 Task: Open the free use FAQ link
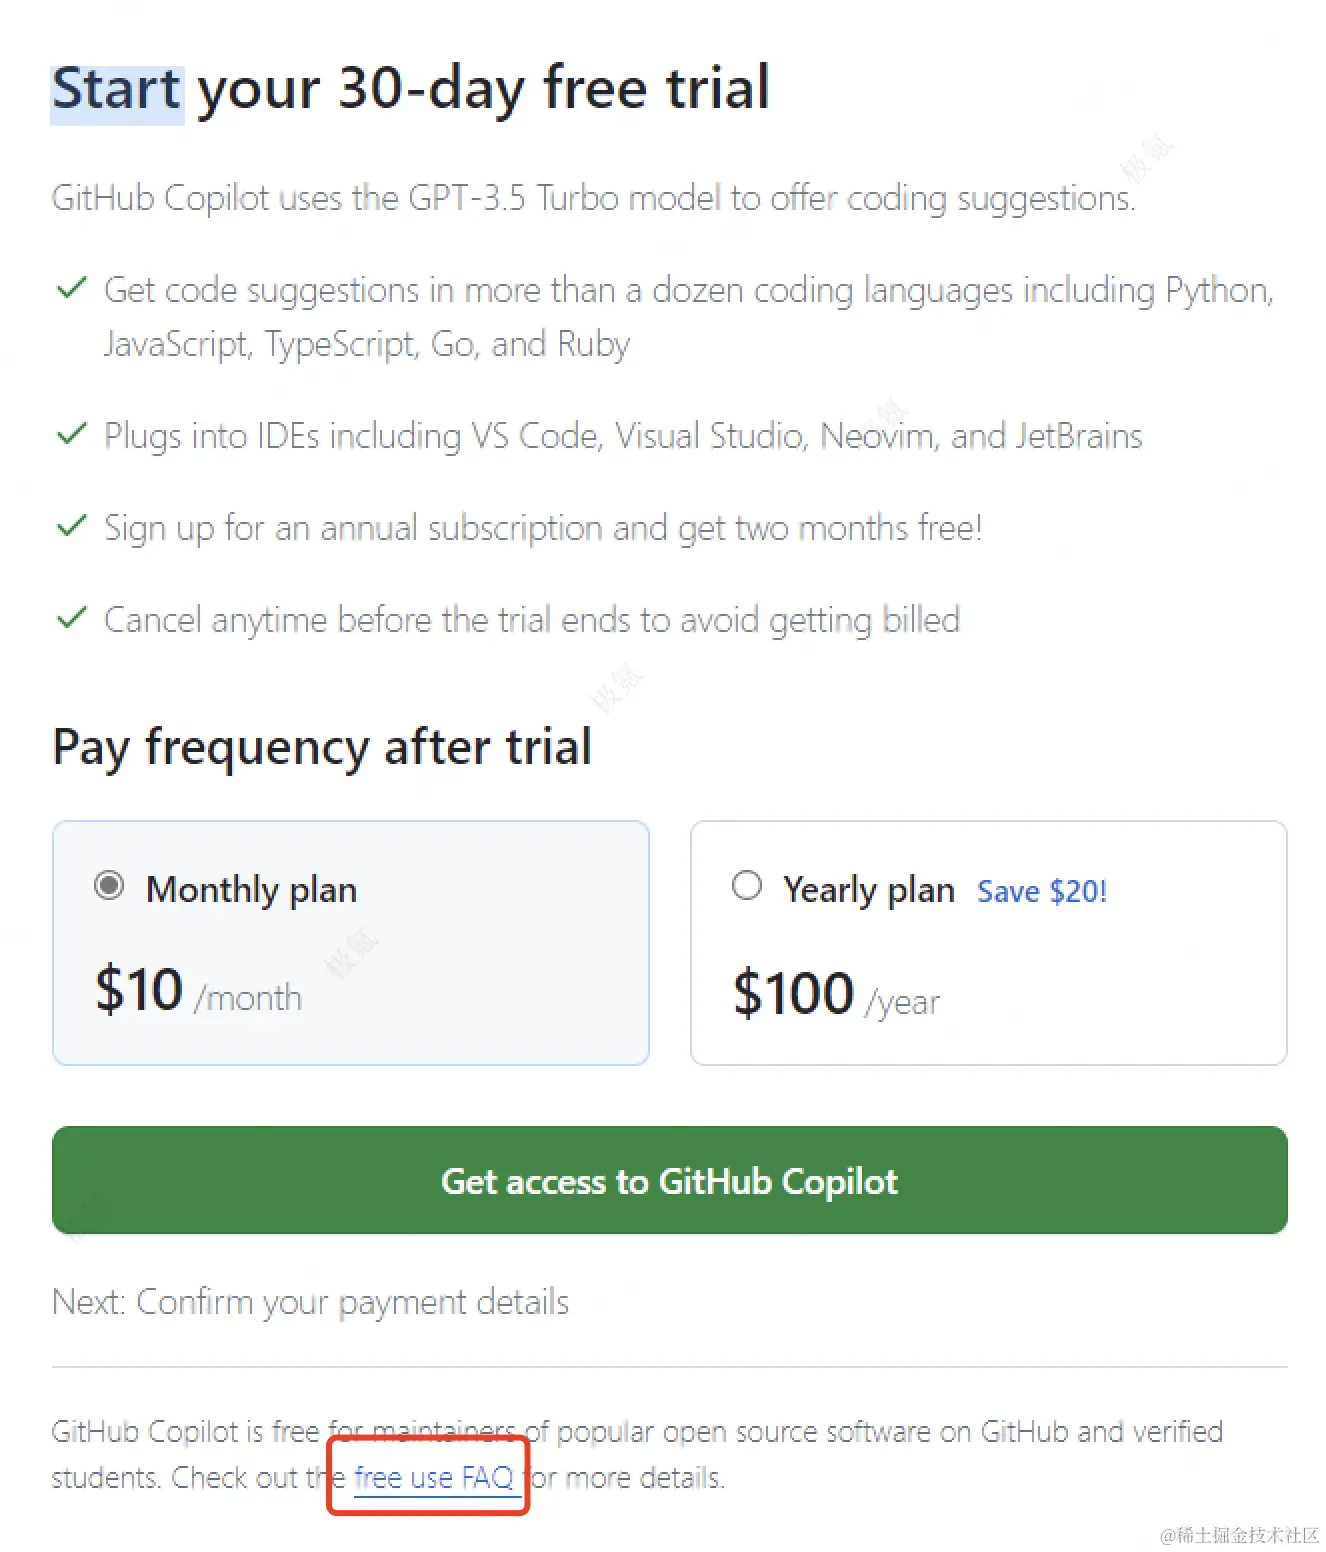[x=433, y=1477]
